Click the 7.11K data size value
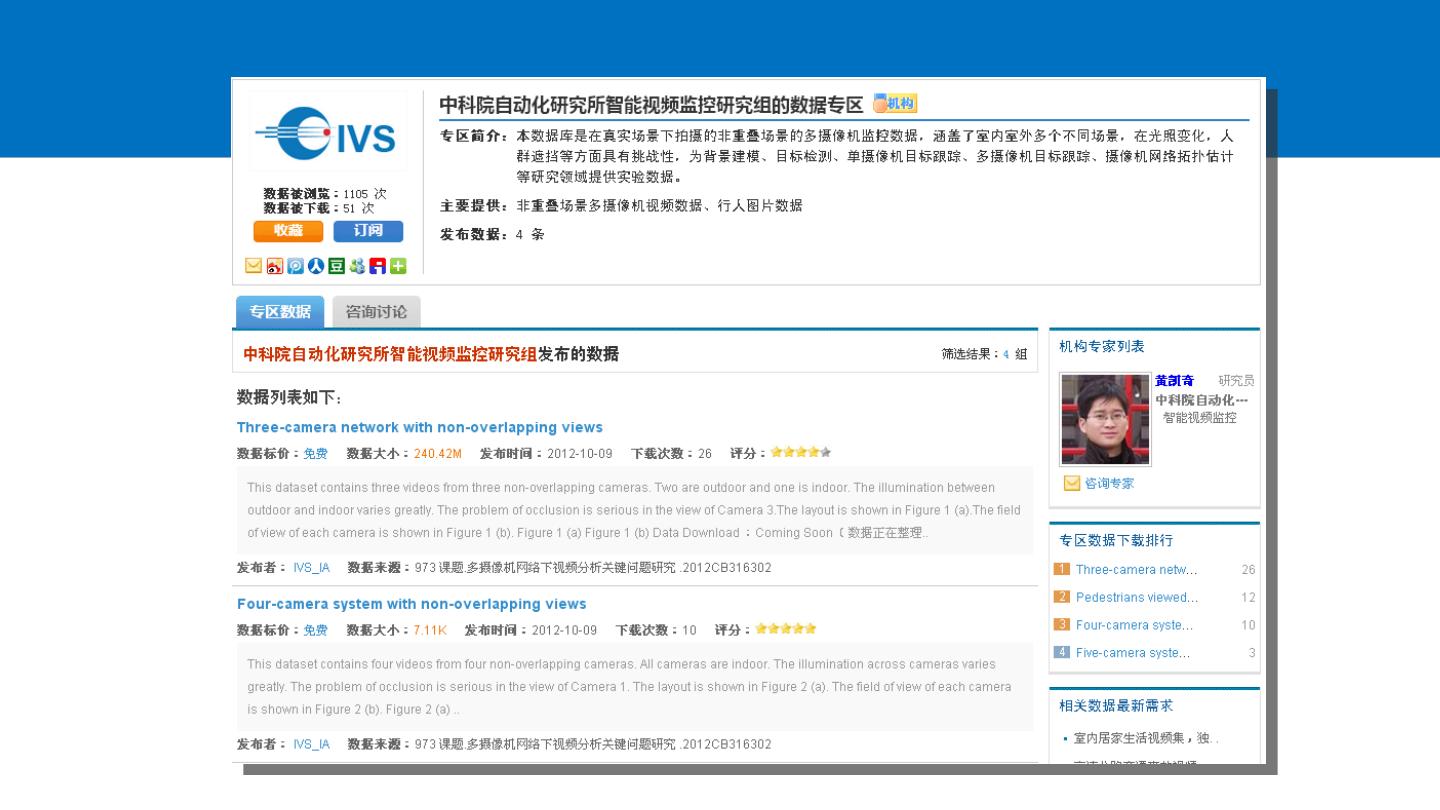 [x=430, y=630]
